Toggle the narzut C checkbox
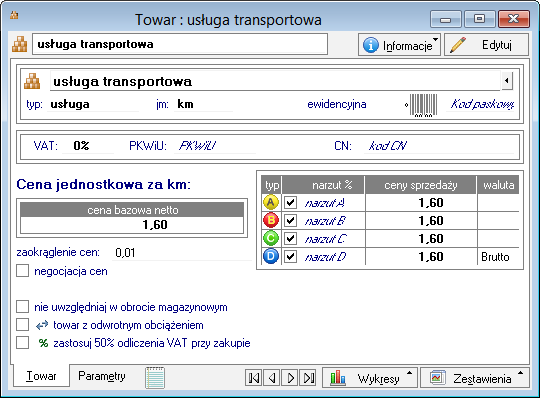The height and width of the screenshot is (398, 540). coord(290,238)
